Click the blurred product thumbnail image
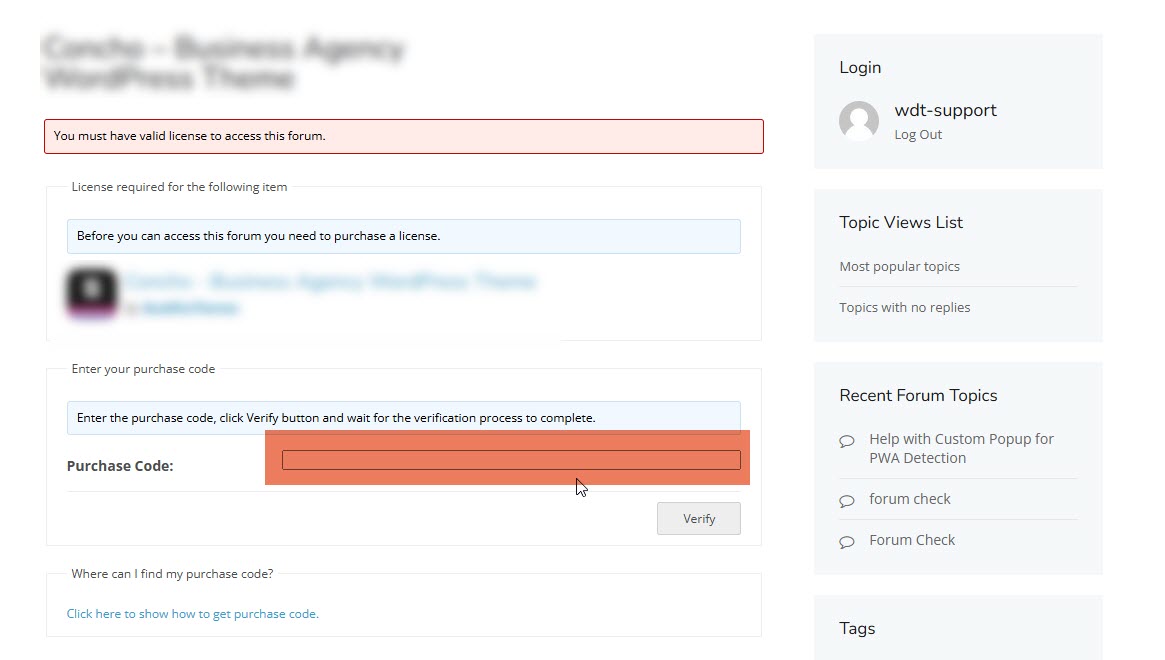The width and height of the screenshot is (1165, 660). (x=91, y=293)
